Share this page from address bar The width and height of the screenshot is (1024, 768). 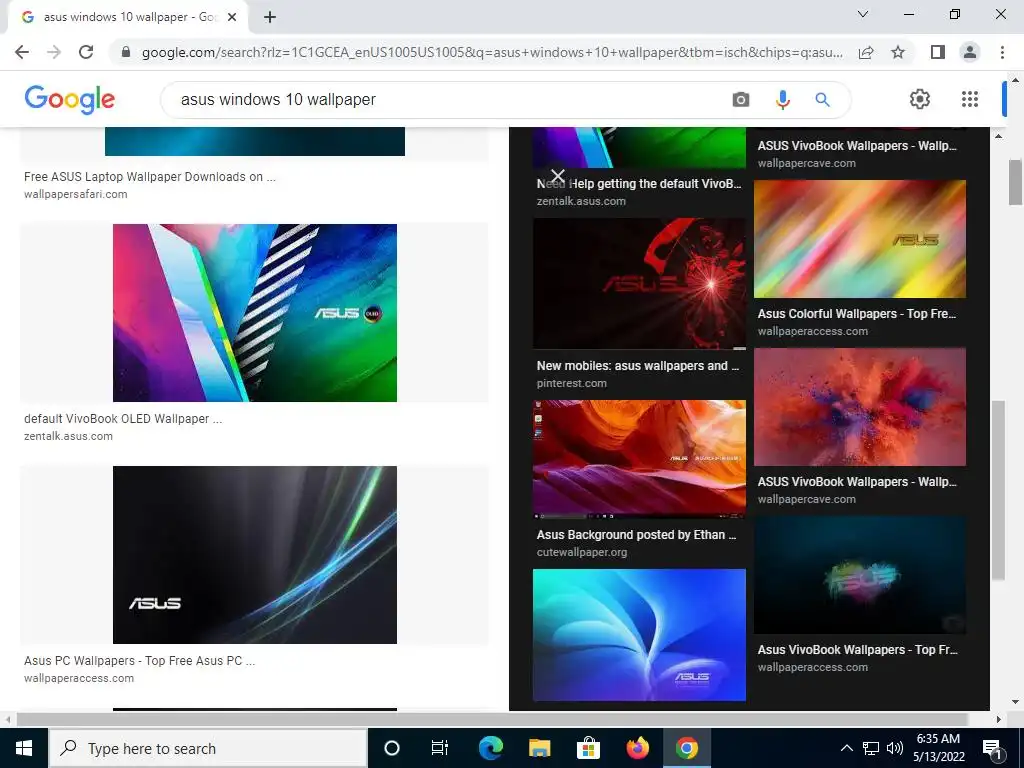[x=866, y=52]
